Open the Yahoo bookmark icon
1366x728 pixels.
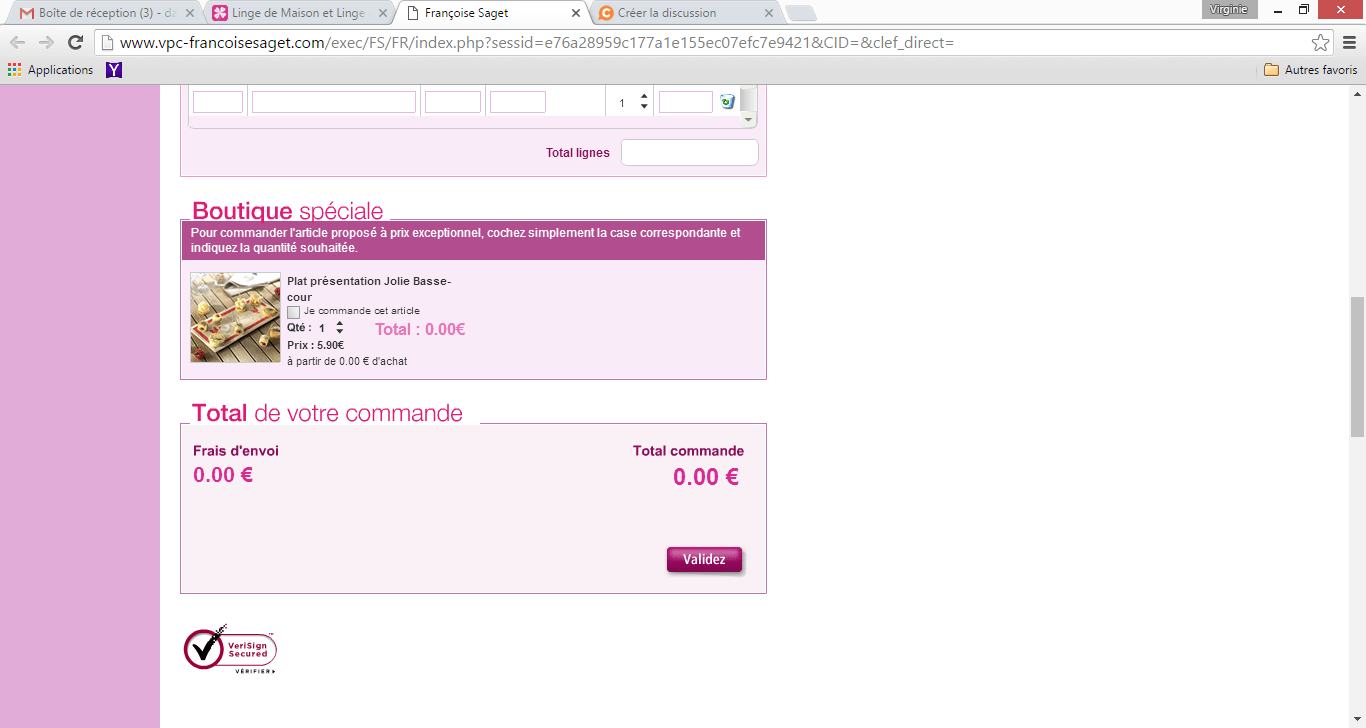pyautogui.click(x=114, y=70)
